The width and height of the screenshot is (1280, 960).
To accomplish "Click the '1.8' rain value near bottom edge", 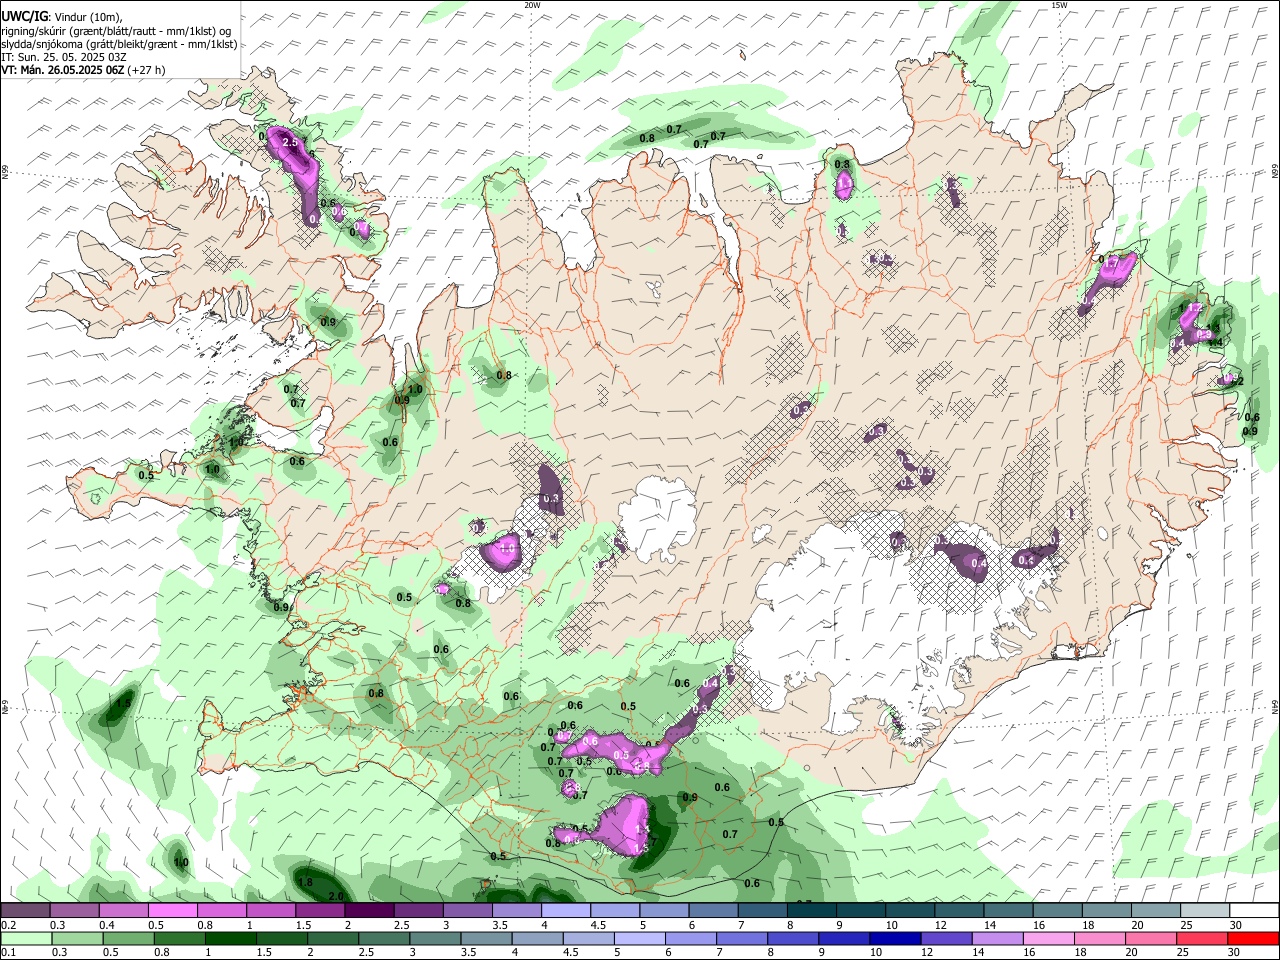I will [306, 882].
